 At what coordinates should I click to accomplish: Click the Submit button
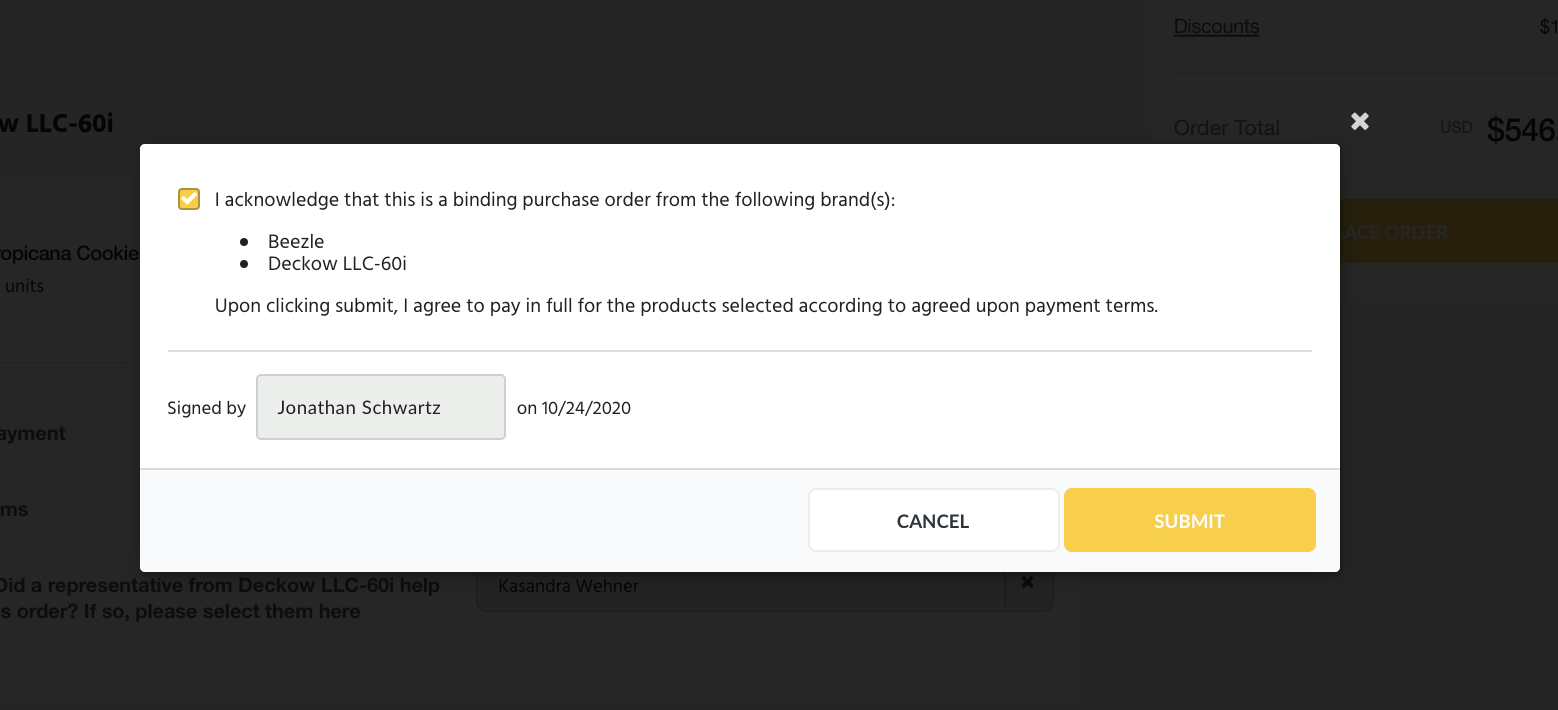click(1189, 520)
